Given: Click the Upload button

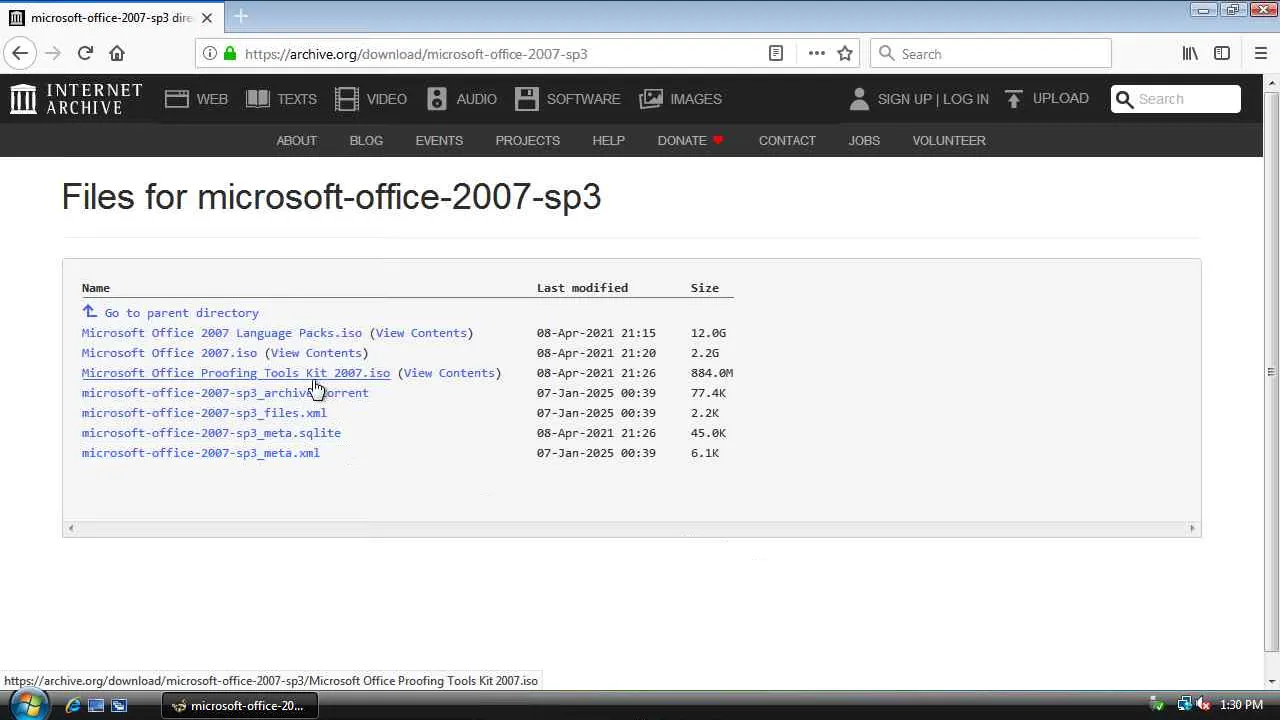Looking at the screenshot, I should pos(1046,99).
